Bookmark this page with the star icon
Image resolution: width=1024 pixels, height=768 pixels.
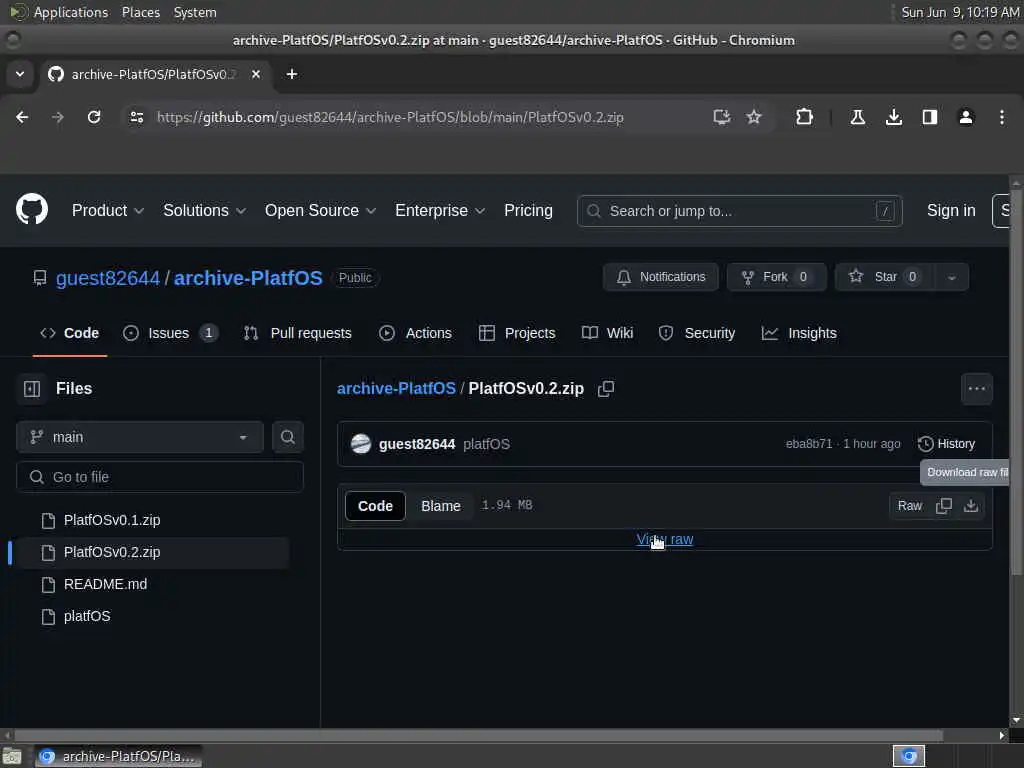(754, 117)
